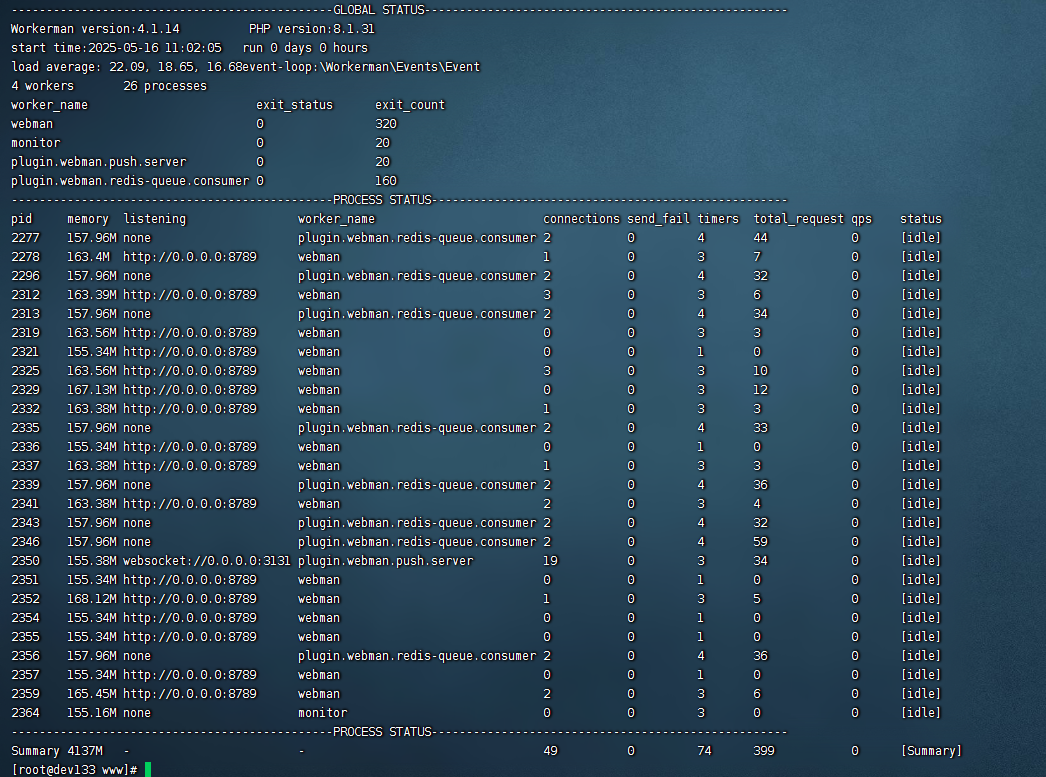
Task: Click total_request 59 for pid 2346
Action: point(760,542)
